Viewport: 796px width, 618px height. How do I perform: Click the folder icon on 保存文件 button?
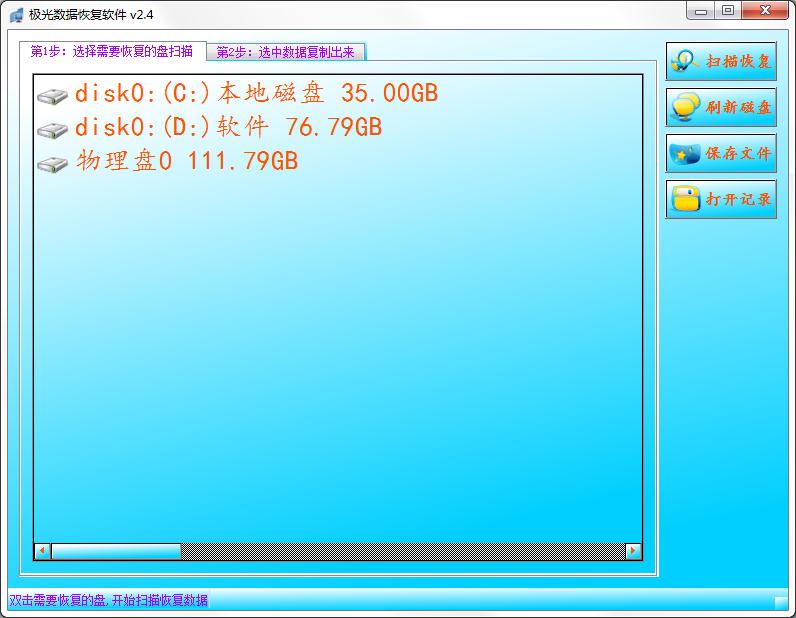pos(685,154)
